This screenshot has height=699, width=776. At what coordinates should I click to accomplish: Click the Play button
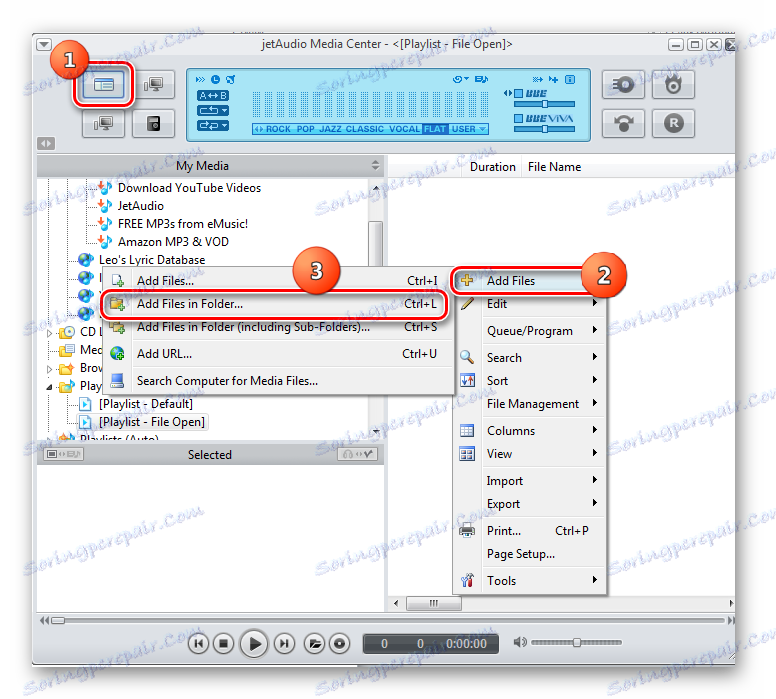coord(254,644)
